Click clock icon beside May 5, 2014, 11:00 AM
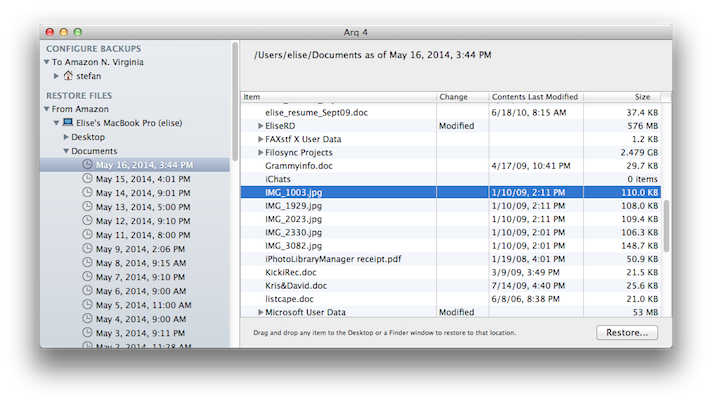Image resolution: width=712 pixels, height=403 pixels. tap(87, 305)
